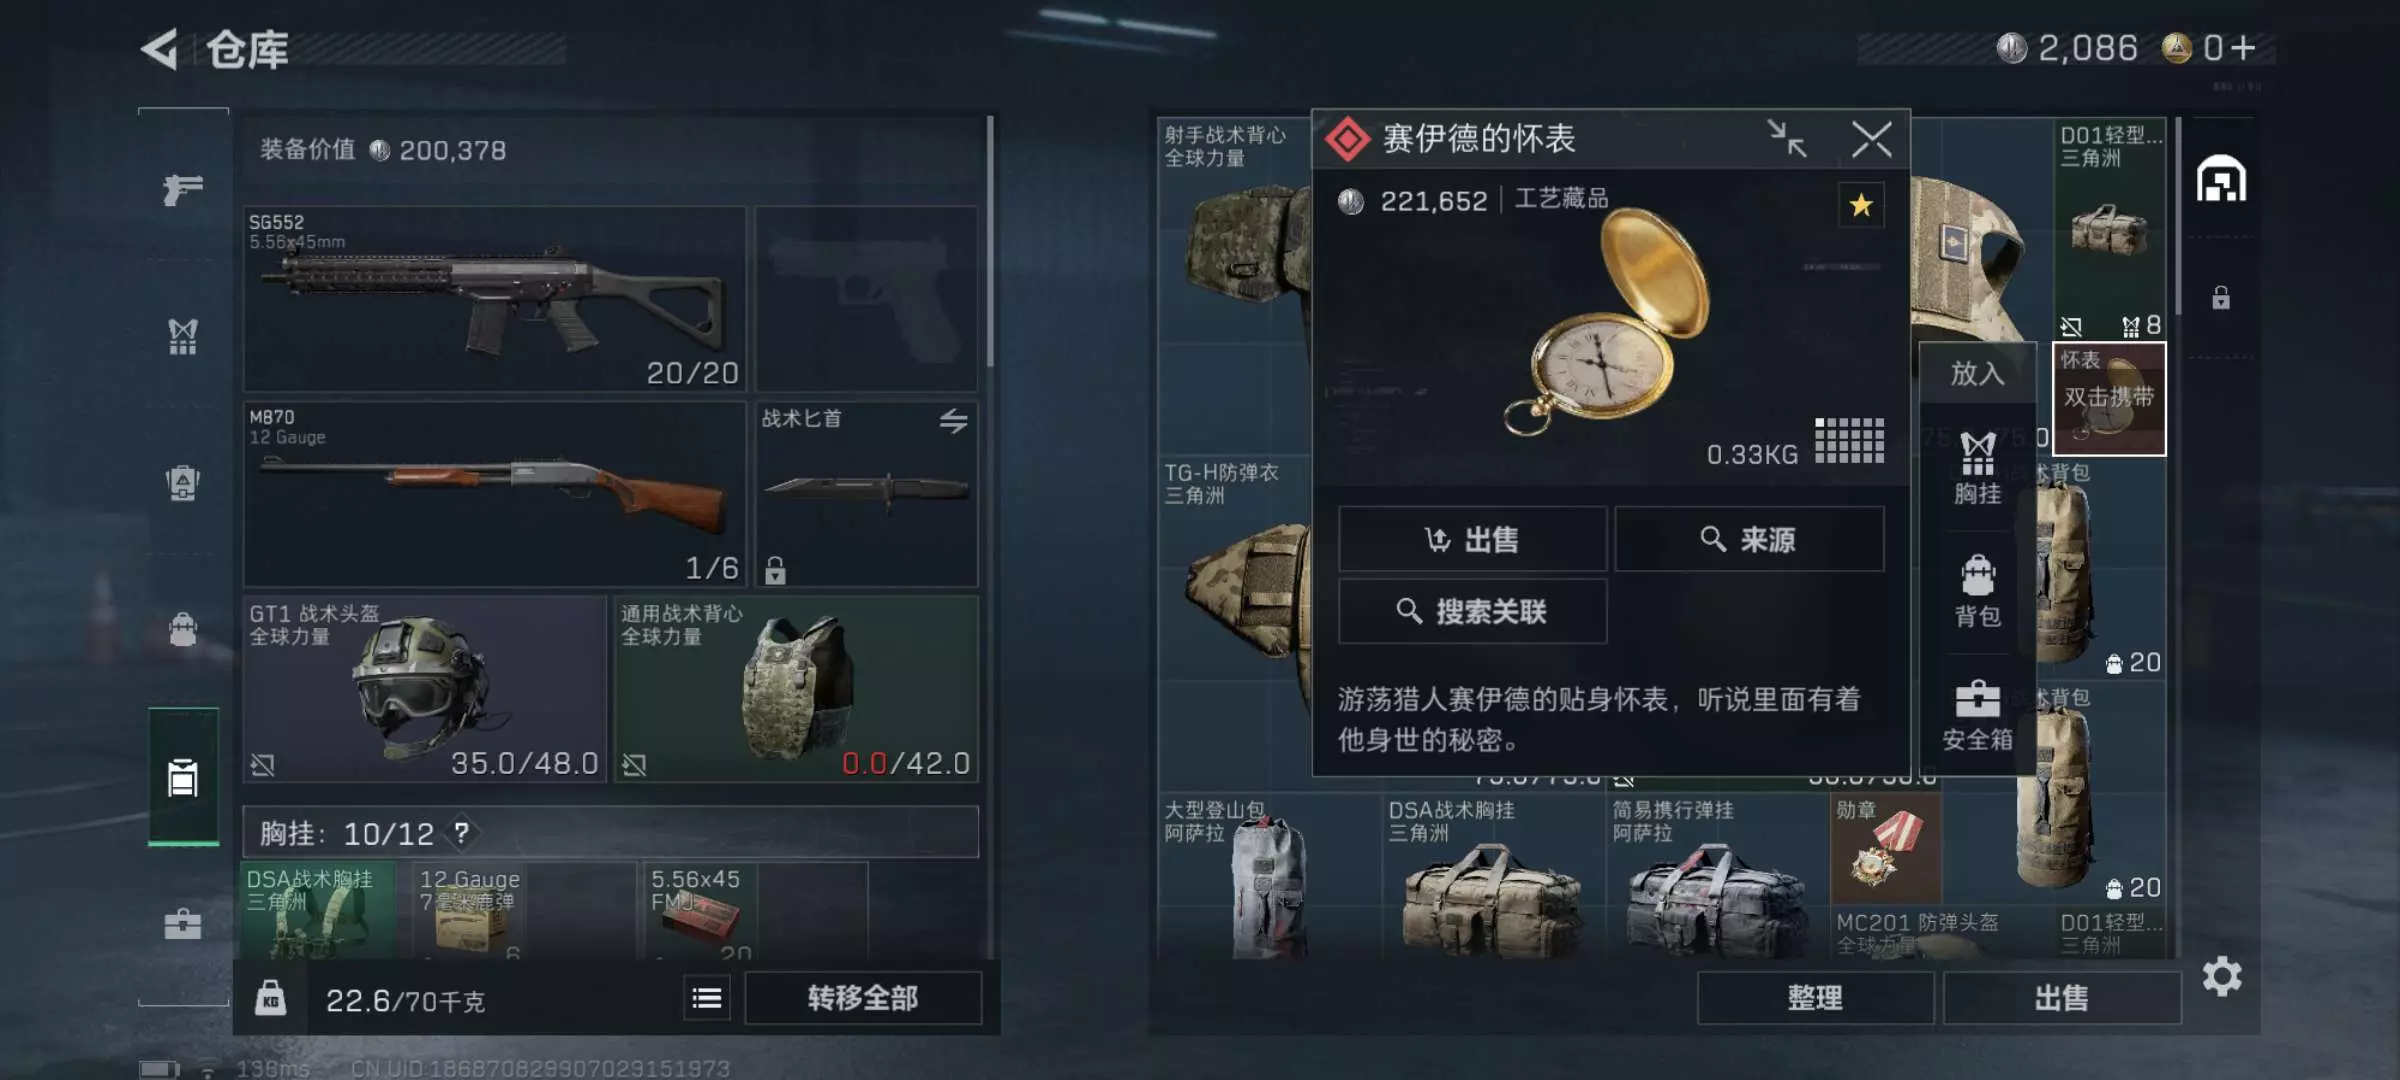Open the backpack sidebar category icon
The height and width of the screenshot is (1080, 2400).
(x=183, y=630)
